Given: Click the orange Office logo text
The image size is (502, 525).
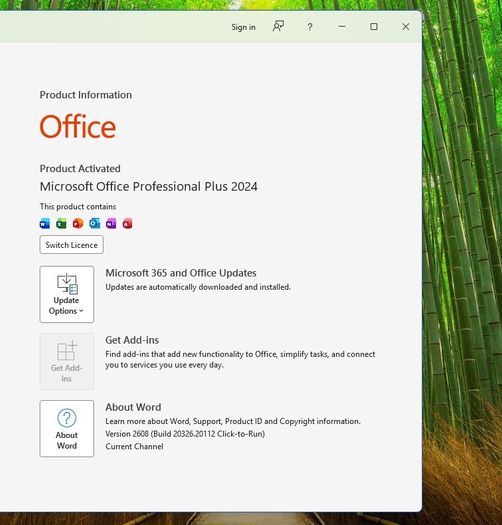Looking at the screenshot, I should [78, 126].
